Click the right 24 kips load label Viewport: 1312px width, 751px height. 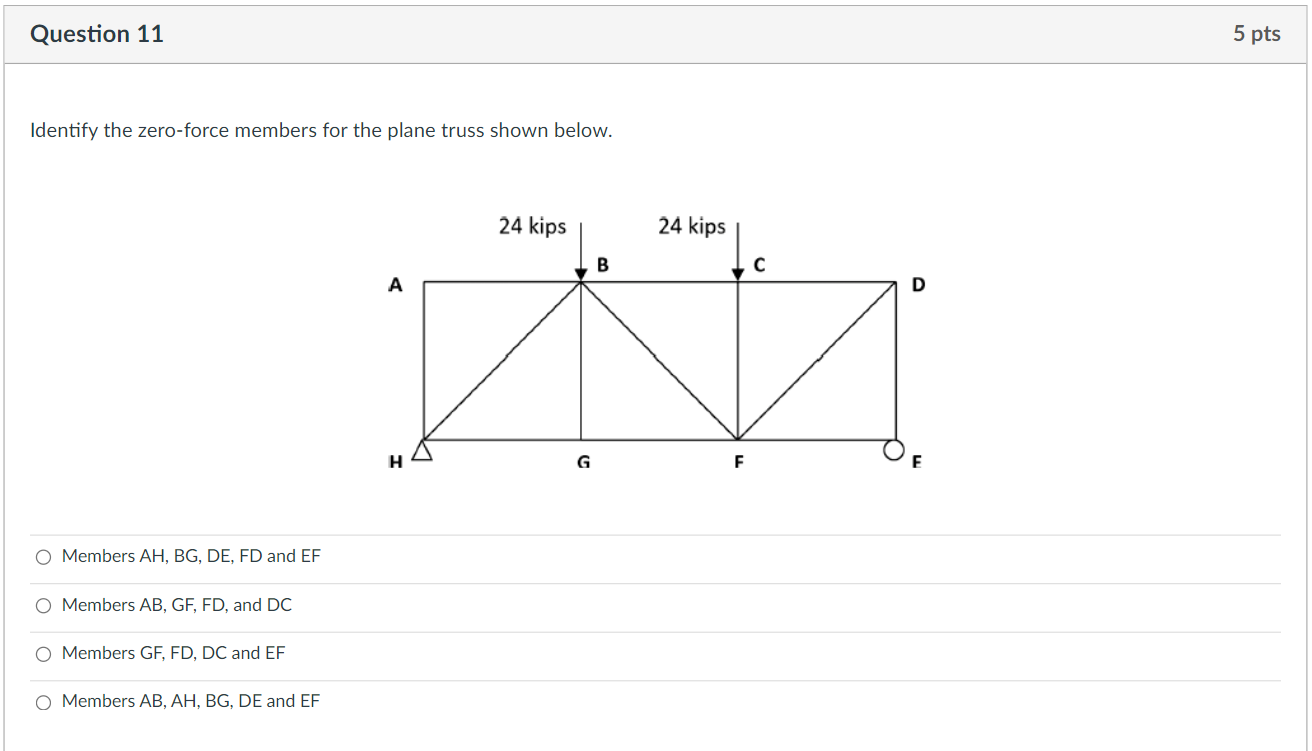(x=692, y=227)
